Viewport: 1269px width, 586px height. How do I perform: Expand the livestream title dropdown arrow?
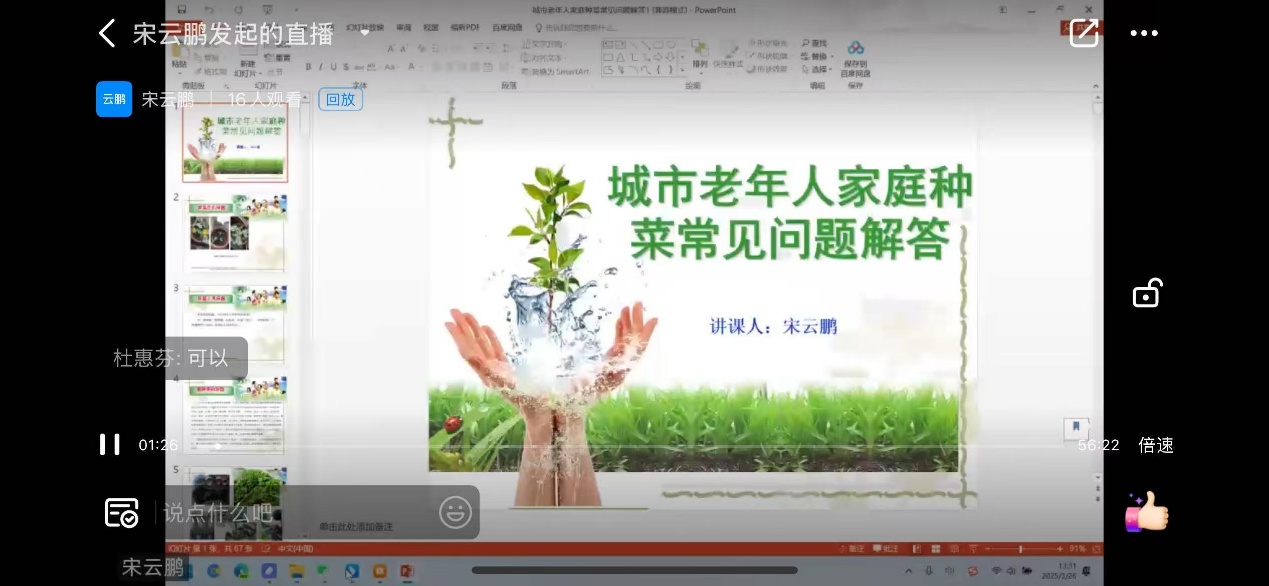pos(365,33)
